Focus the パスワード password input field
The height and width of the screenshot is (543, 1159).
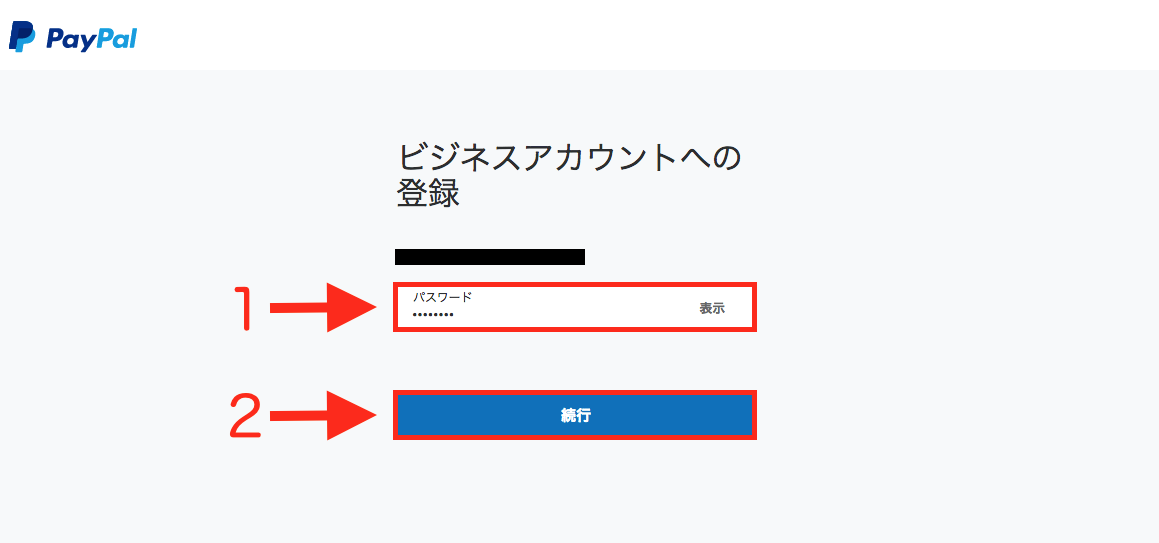(x=574, y=307)
